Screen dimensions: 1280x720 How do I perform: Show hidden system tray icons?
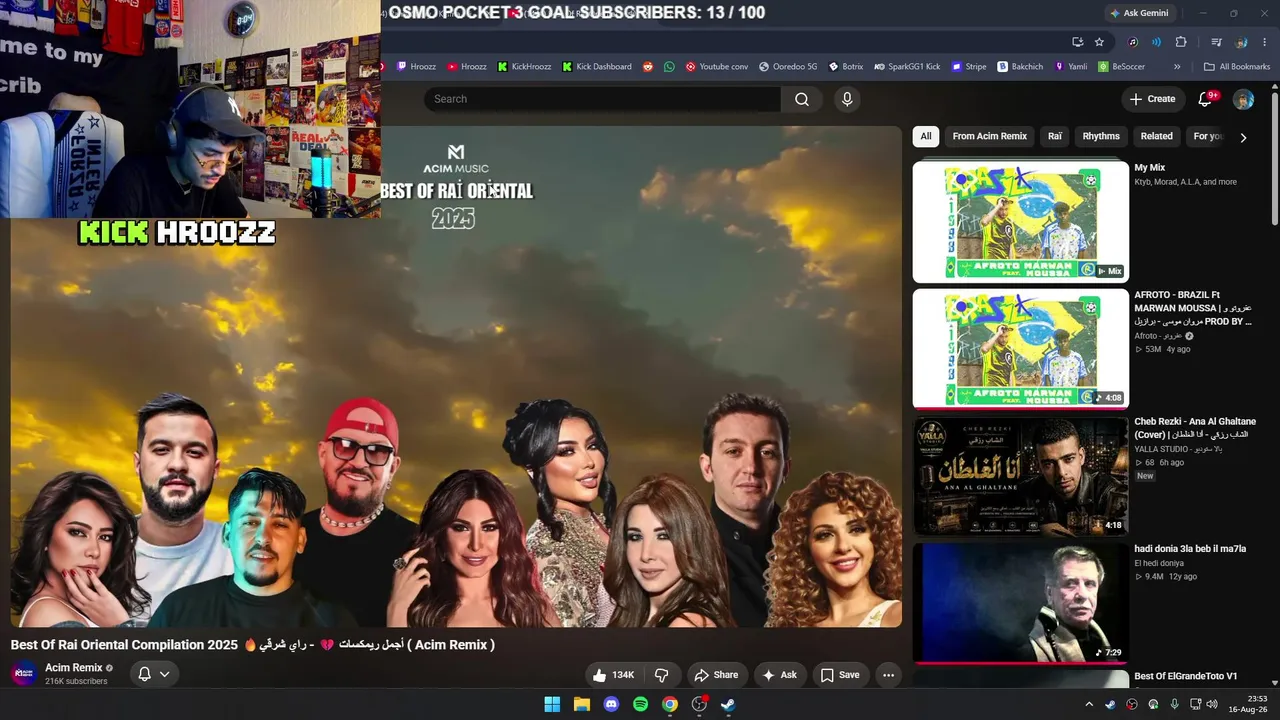[x=1089, y=704]
